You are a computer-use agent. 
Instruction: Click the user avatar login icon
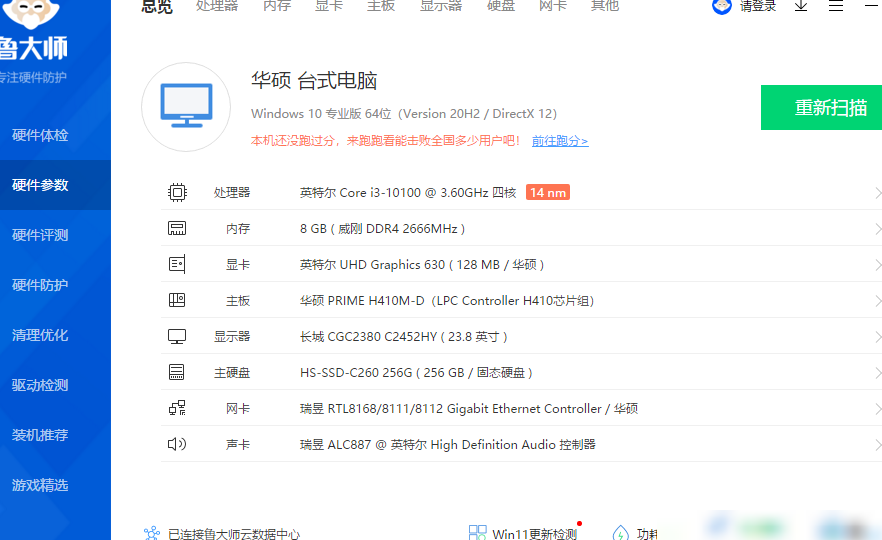pyautogui.click(x=722, y=6)
